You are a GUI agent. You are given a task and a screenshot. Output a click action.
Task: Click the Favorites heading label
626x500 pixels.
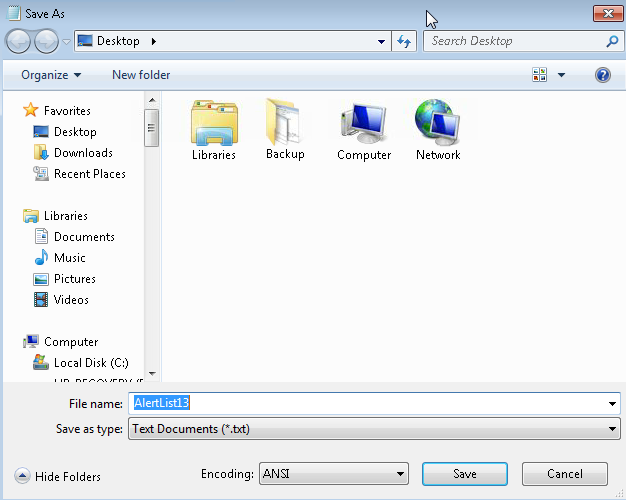click(x=67, y=111)
